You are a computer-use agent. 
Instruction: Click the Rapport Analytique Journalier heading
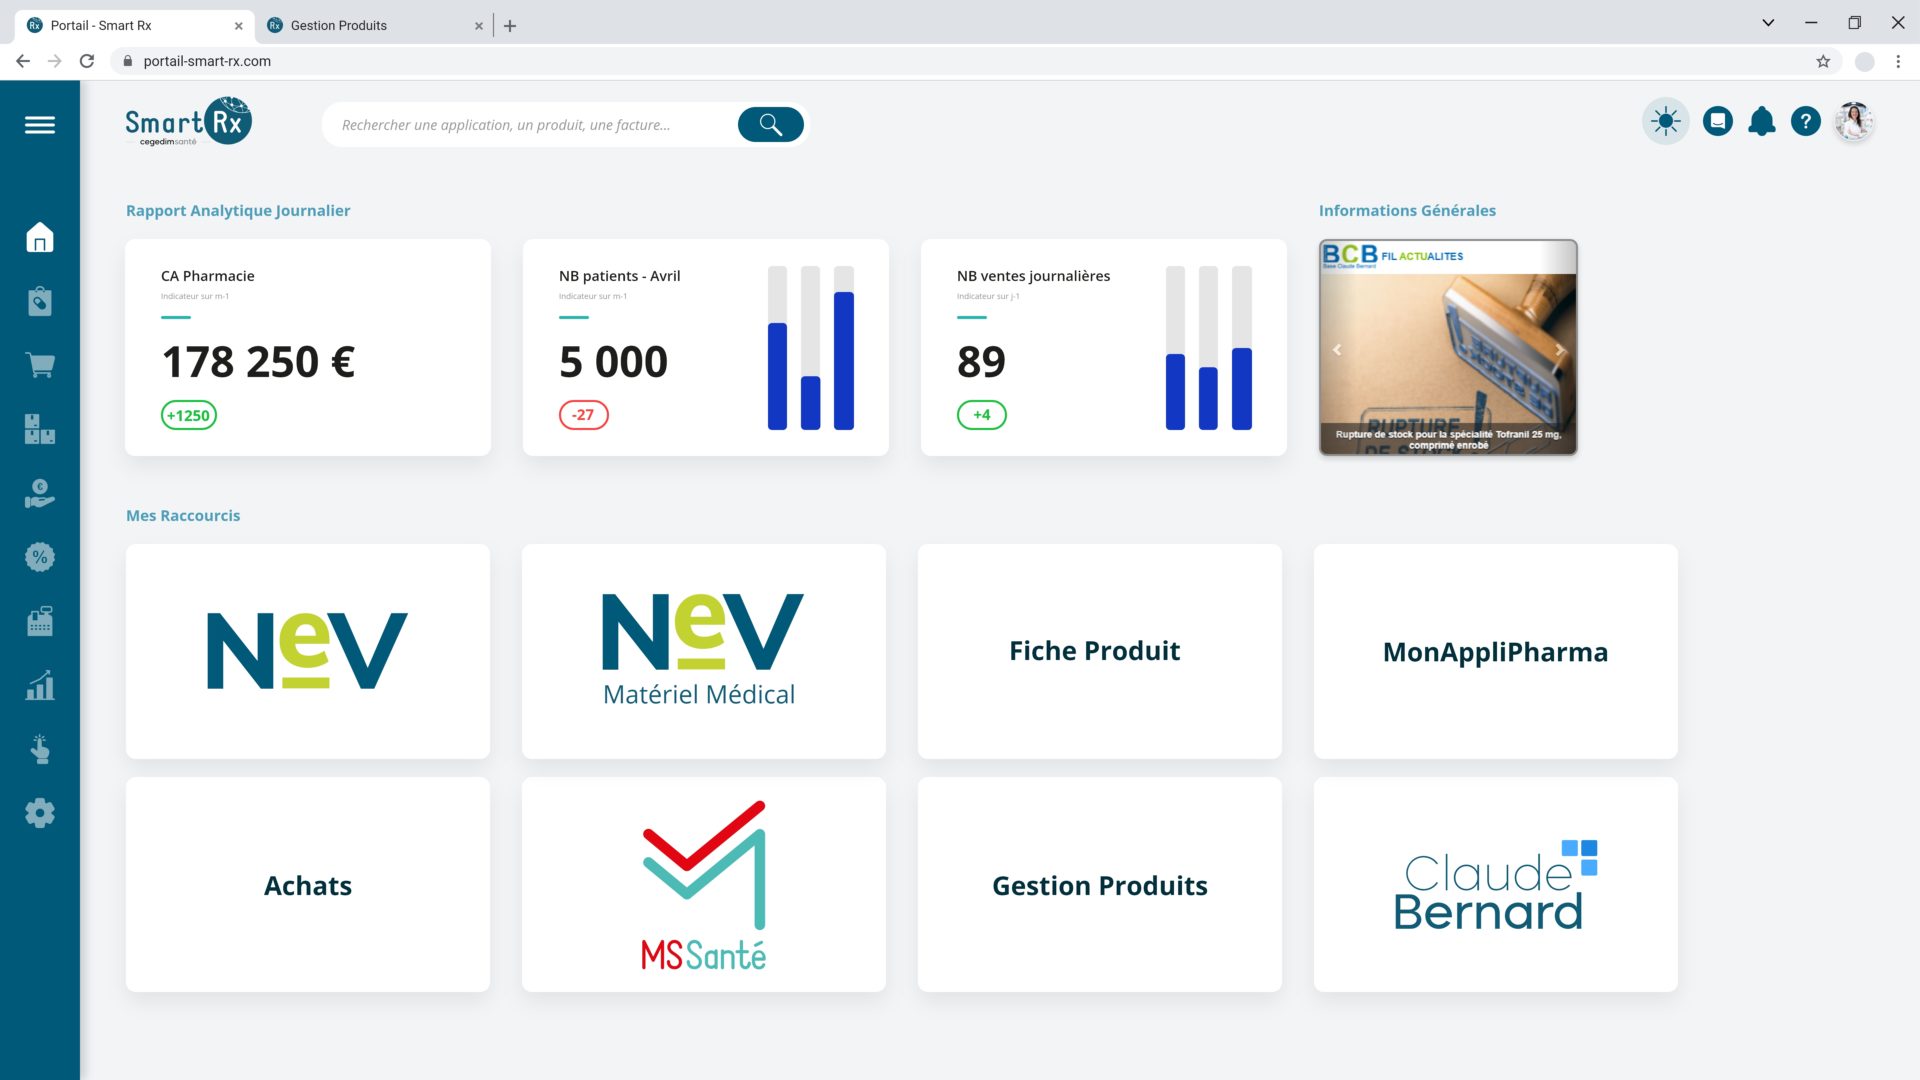238,210
